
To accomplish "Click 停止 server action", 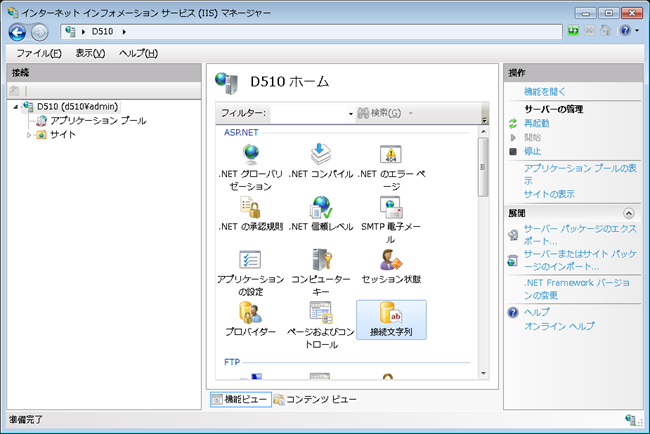I will 532,151.
